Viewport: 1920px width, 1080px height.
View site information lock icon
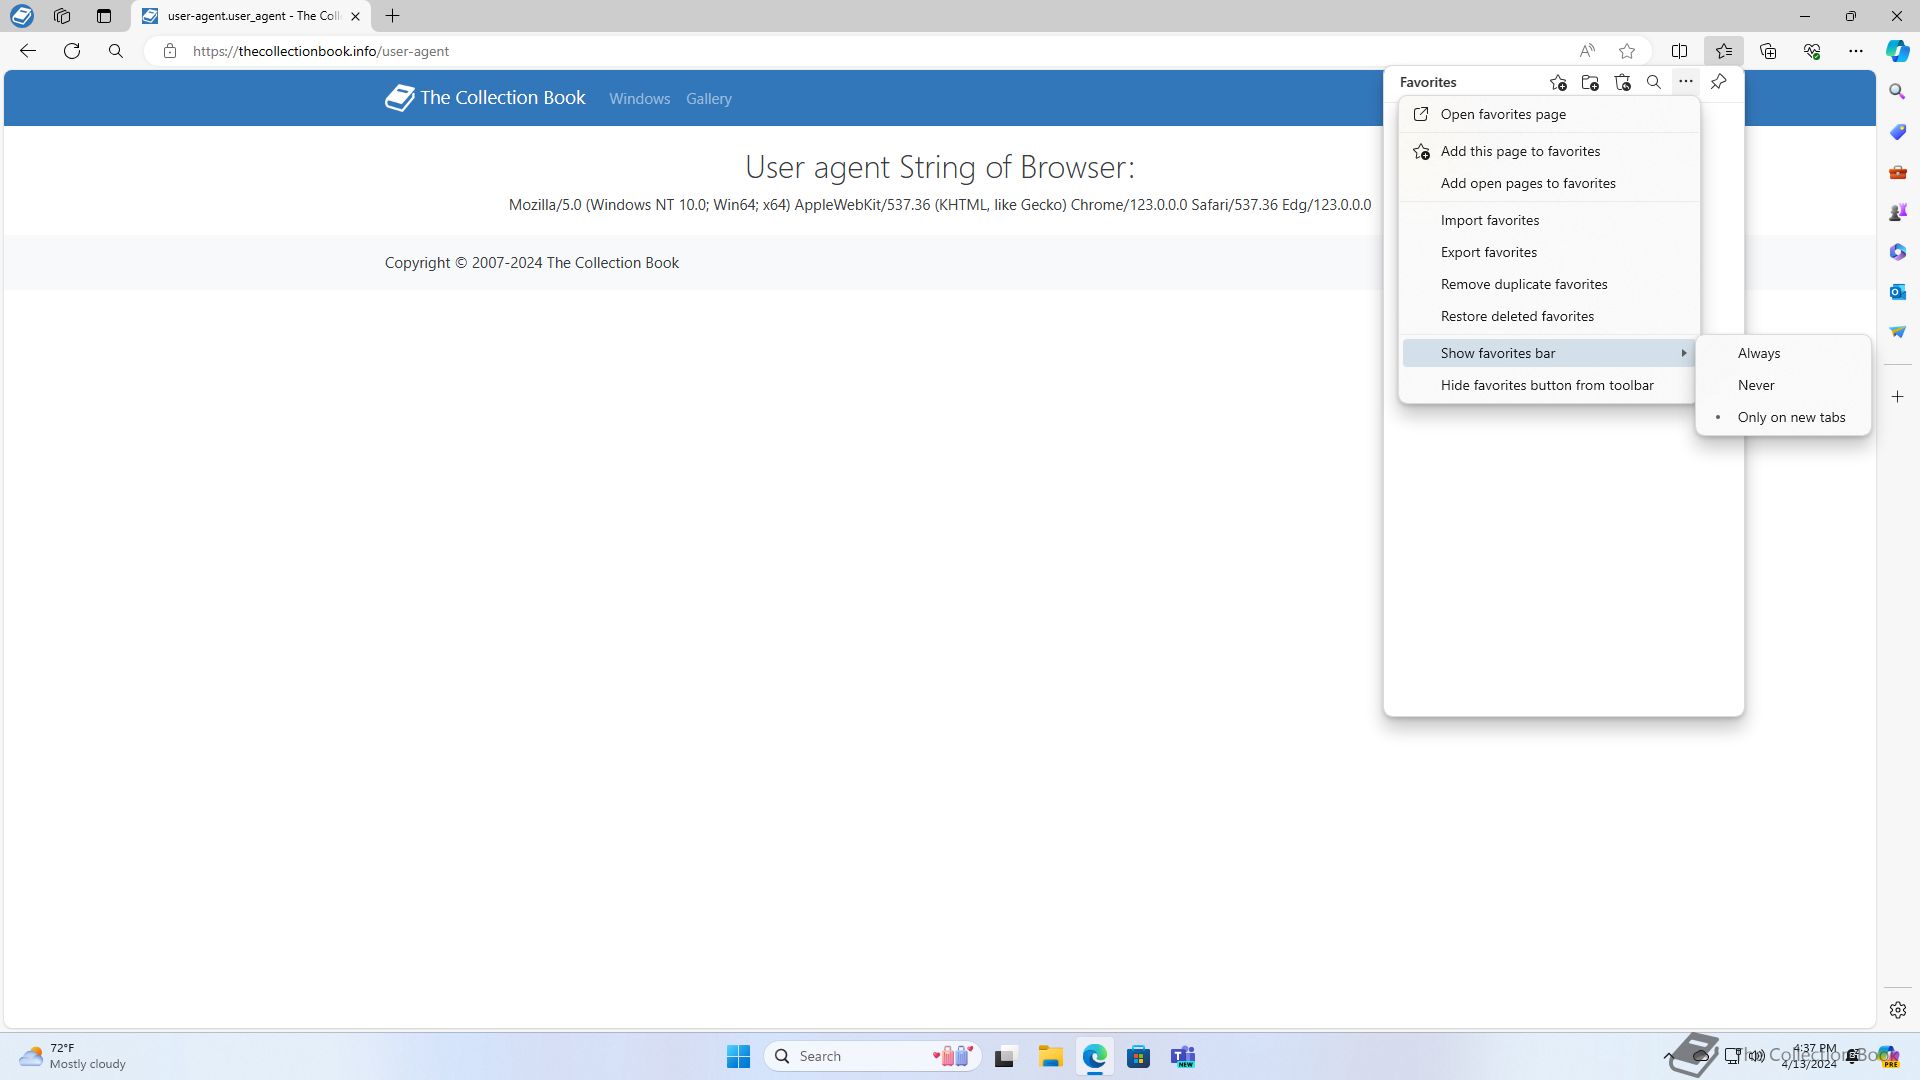pyautogui.click(x=170, y=51)
